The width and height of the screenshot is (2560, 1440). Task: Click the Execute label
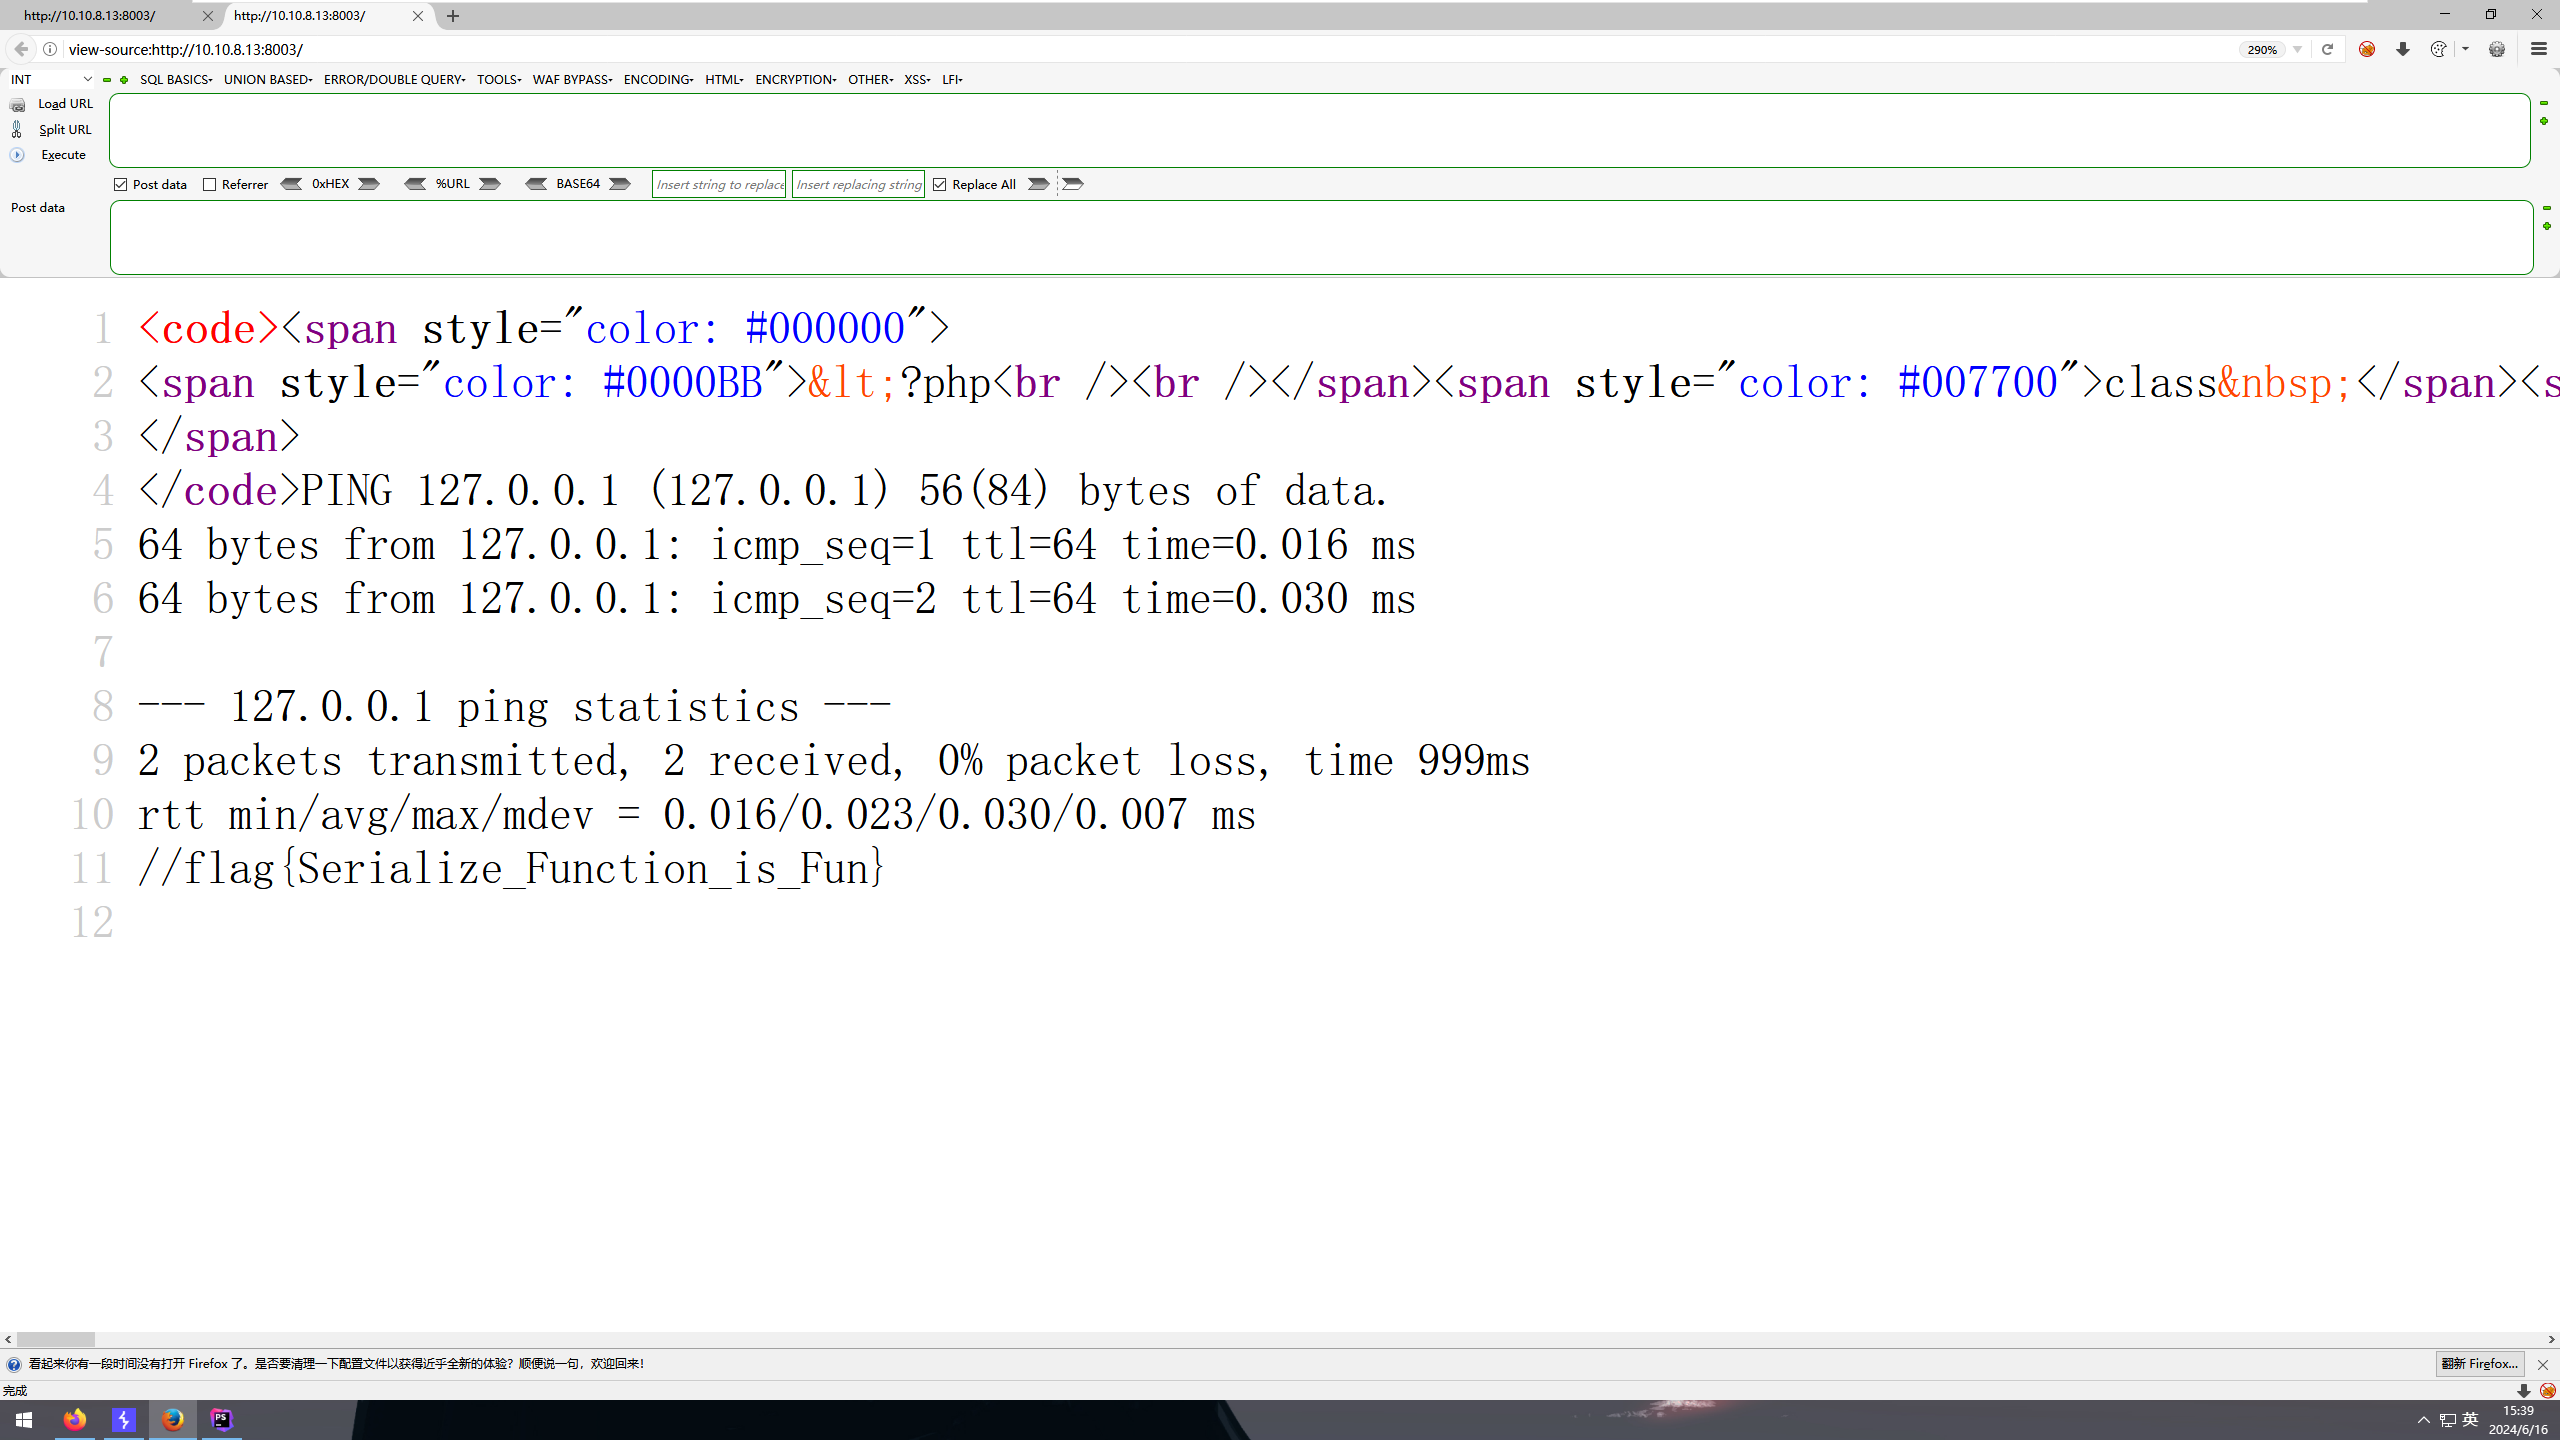[63, 155]
